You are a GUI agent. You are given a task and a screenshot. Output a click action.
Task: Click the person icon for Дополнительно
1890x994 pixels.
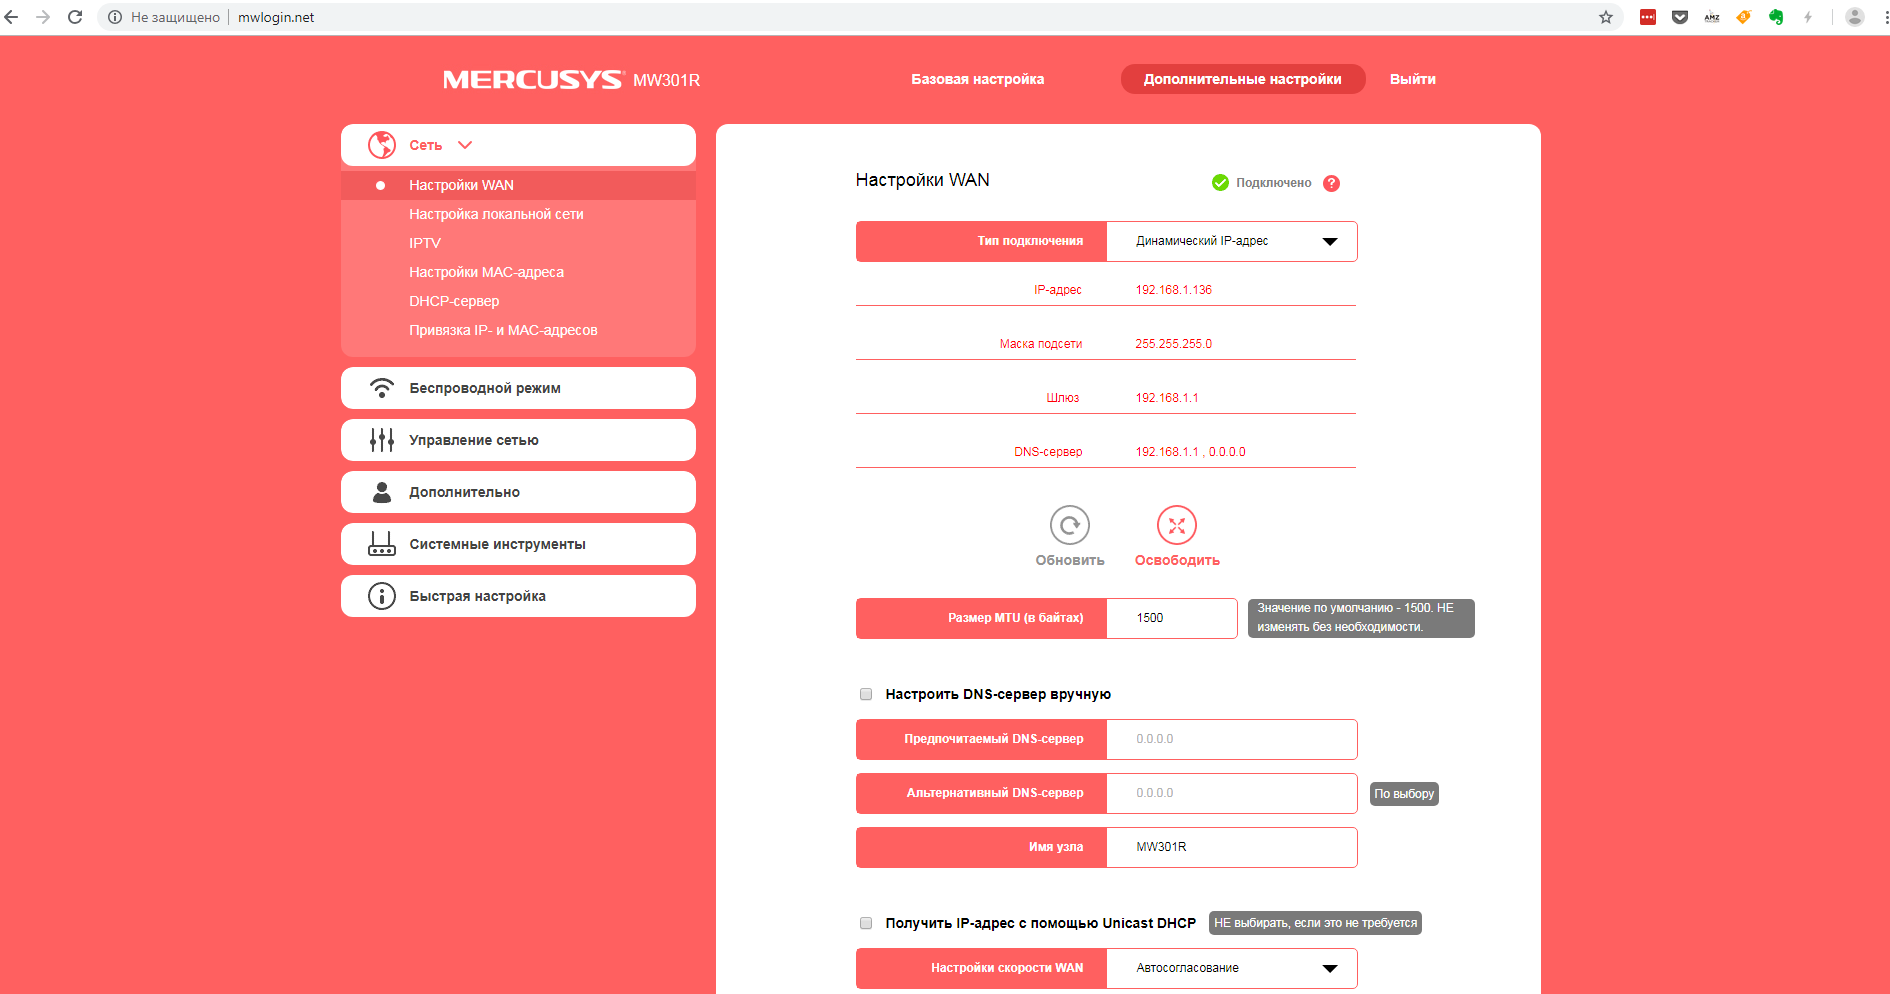click(x=382, y=492)
